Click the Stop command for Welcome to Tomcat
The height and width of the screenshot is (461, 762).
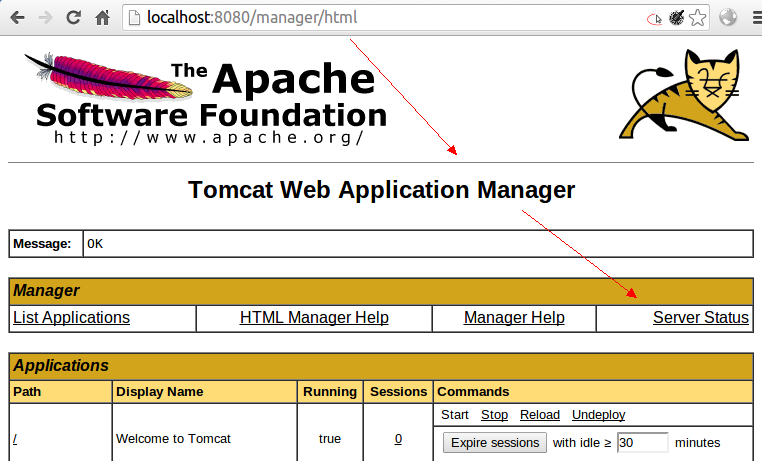pyautogui.click(x=494, y=415)
